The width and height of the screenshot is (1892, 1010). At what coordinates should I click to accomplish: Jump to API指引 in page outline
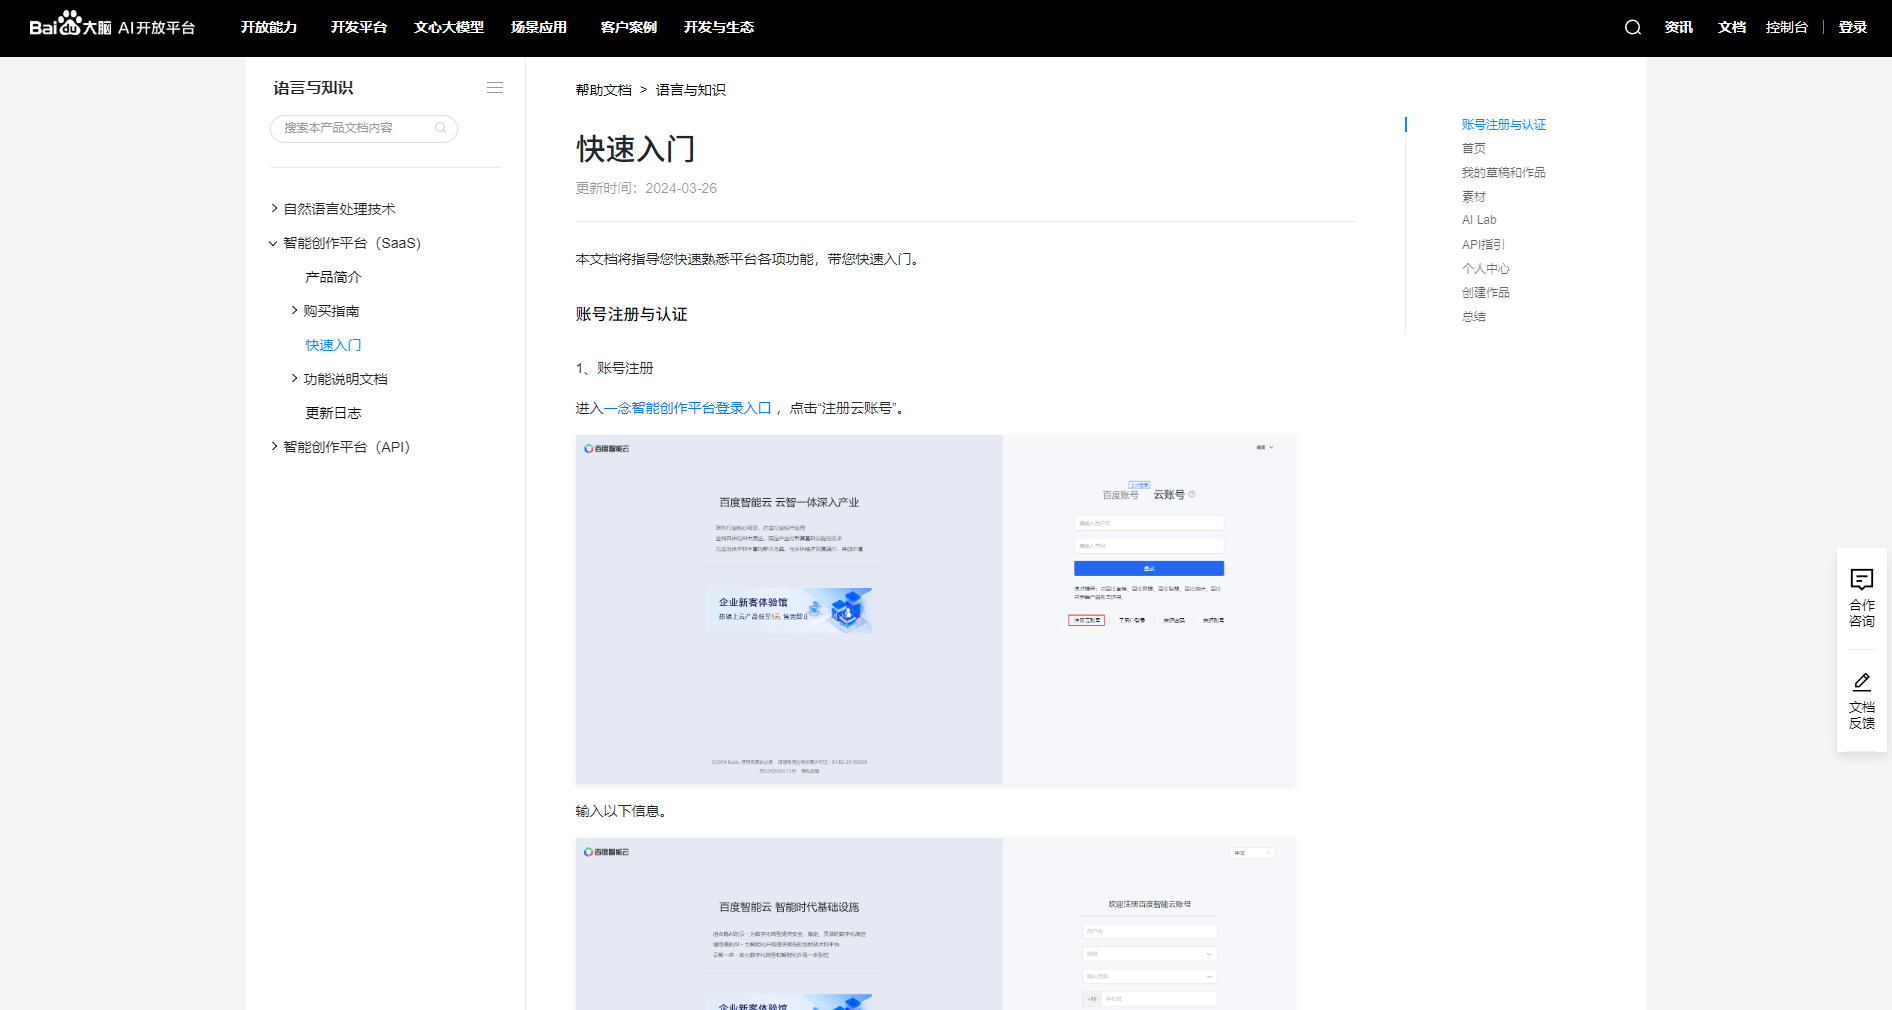[1483, 245]
